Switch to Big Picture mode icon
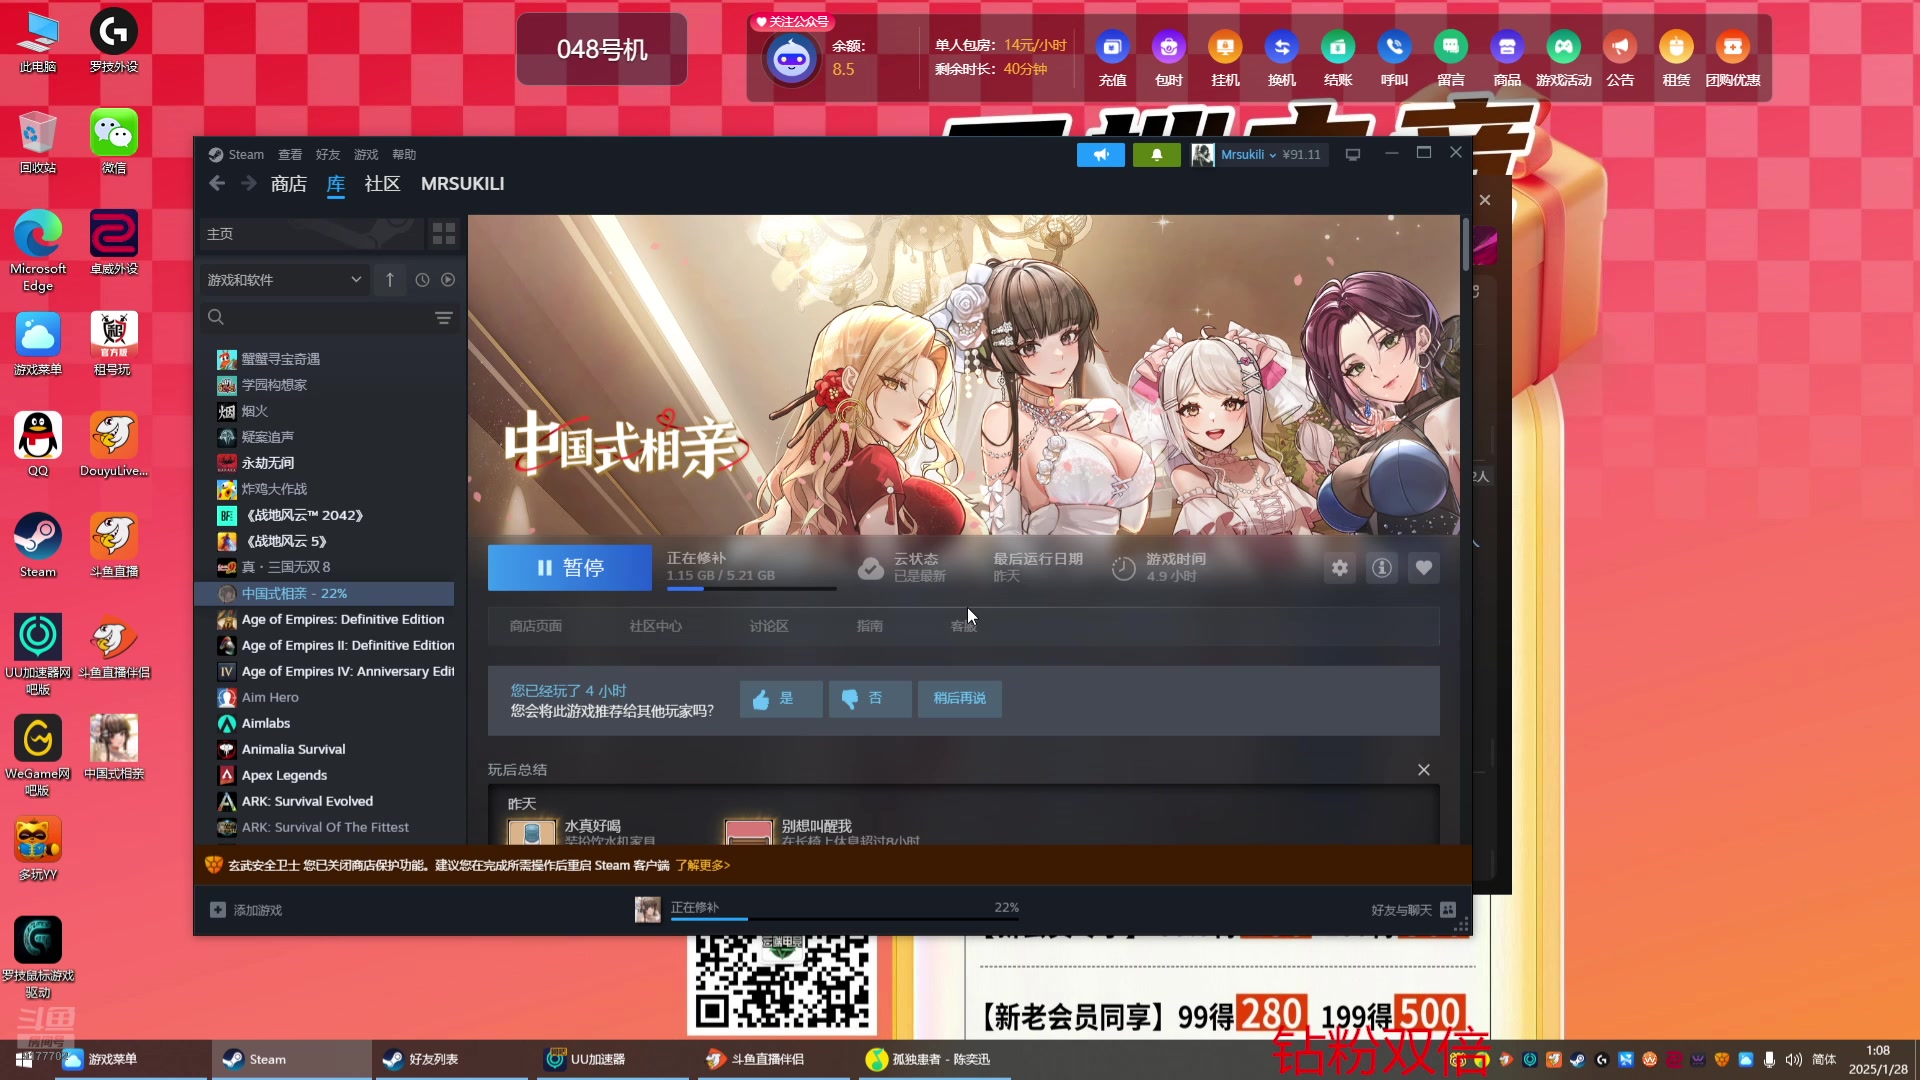The width and height of the screenshot is (1920, 1080). click(1352, 155)
